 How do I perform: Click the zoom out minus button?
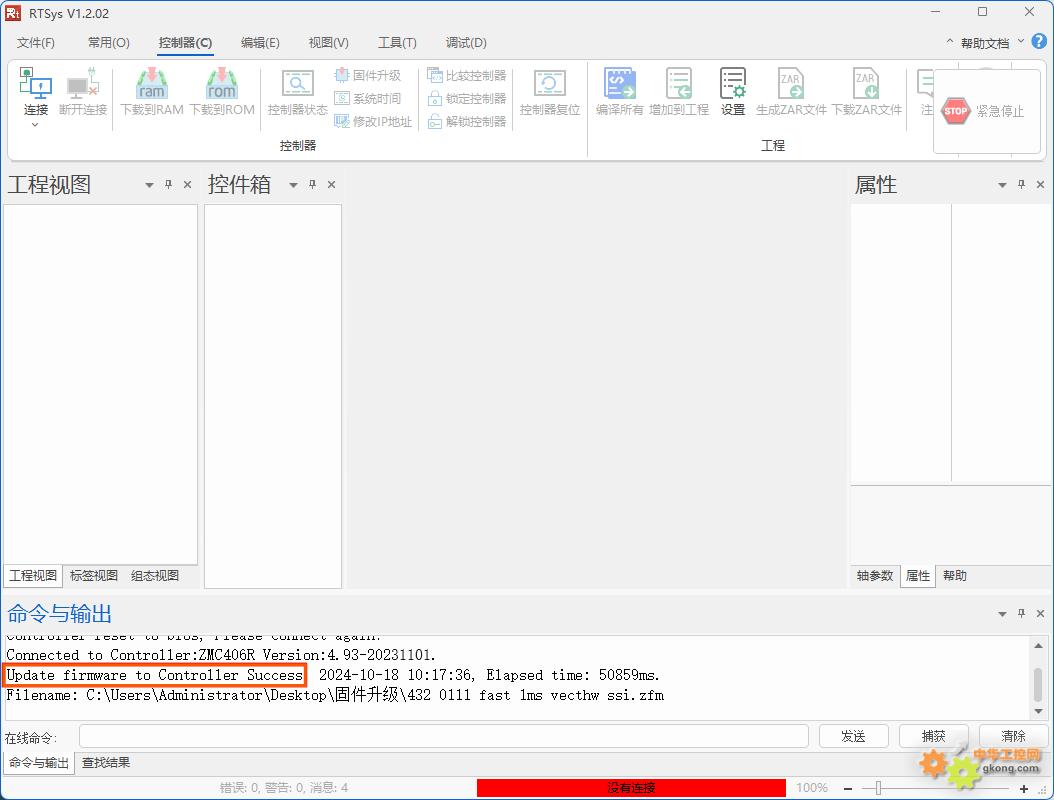[x=848, y=788]
